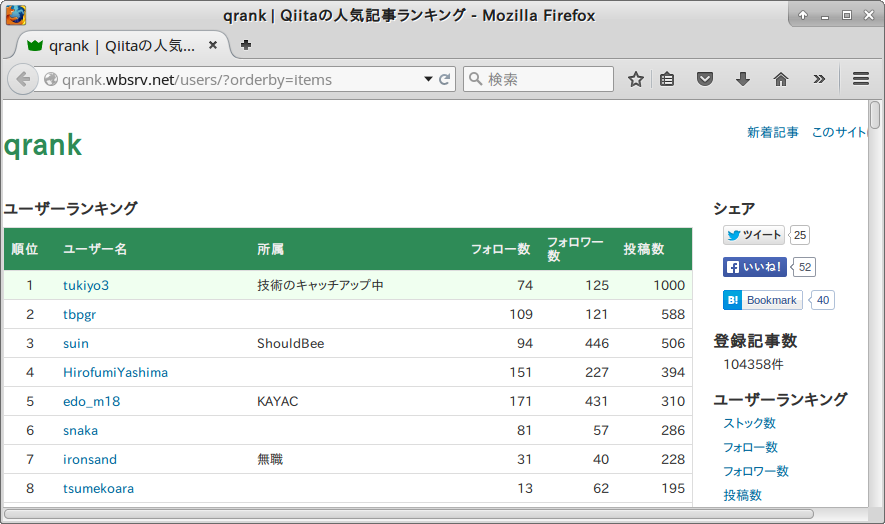Image resolution: width=885 pixels, height=524 pixels.
Task: Click the Hatena Bookmark button
Action: (763, 300)
